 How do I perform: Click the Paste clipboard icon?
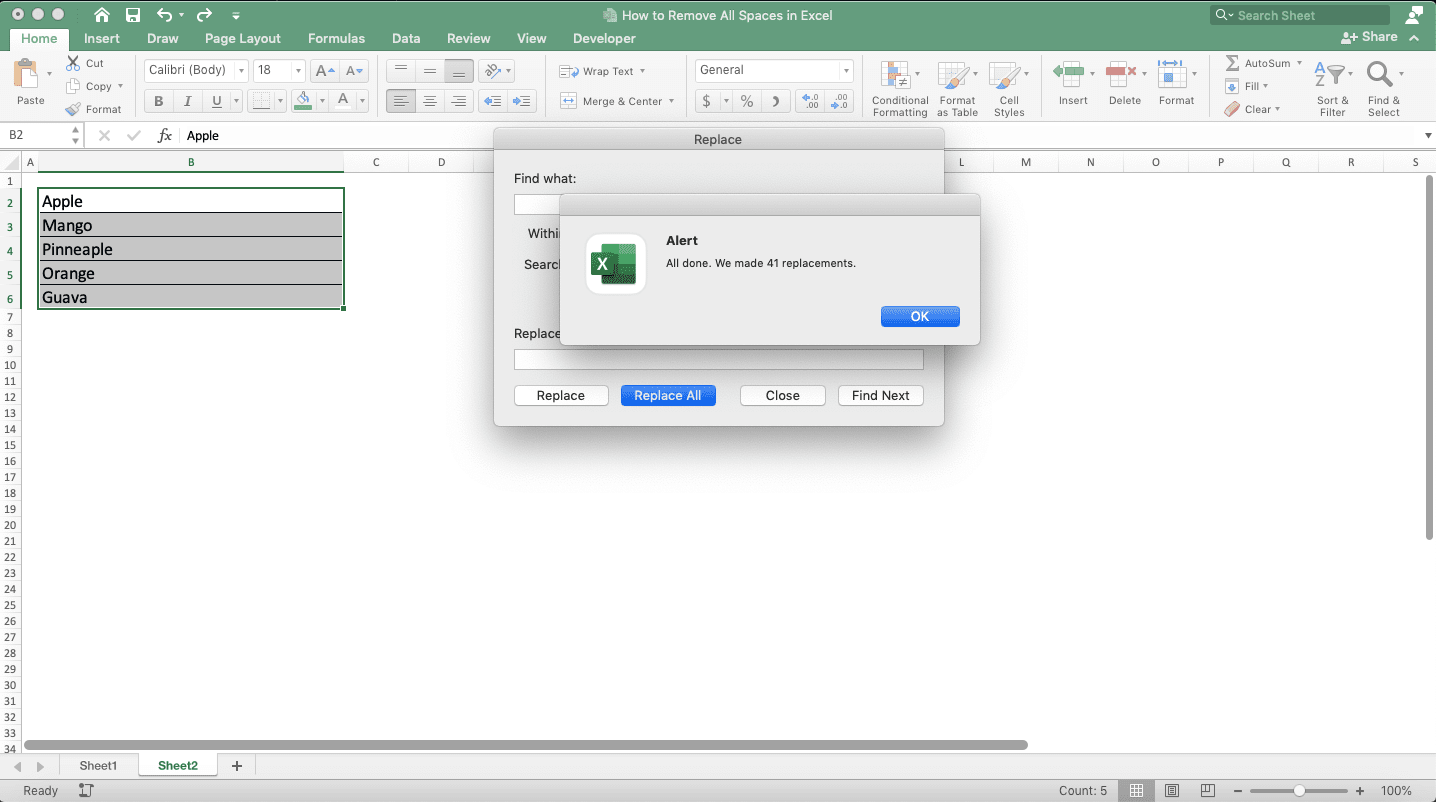pyautogui.click(x=26, y=74)
